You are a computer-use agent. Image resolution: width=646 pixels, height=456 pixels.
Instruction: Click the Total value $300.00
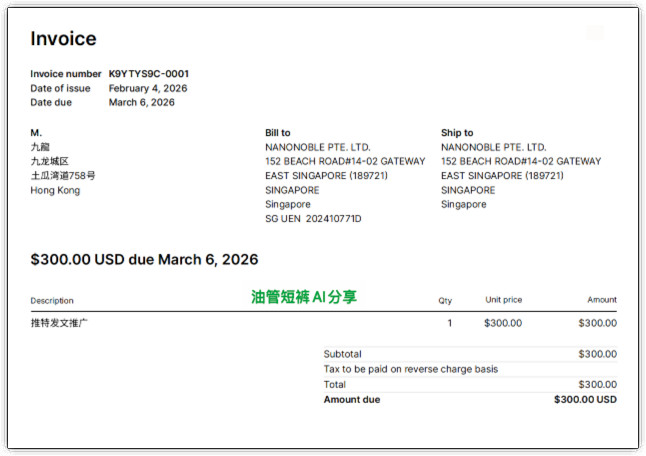coord(597,385)
